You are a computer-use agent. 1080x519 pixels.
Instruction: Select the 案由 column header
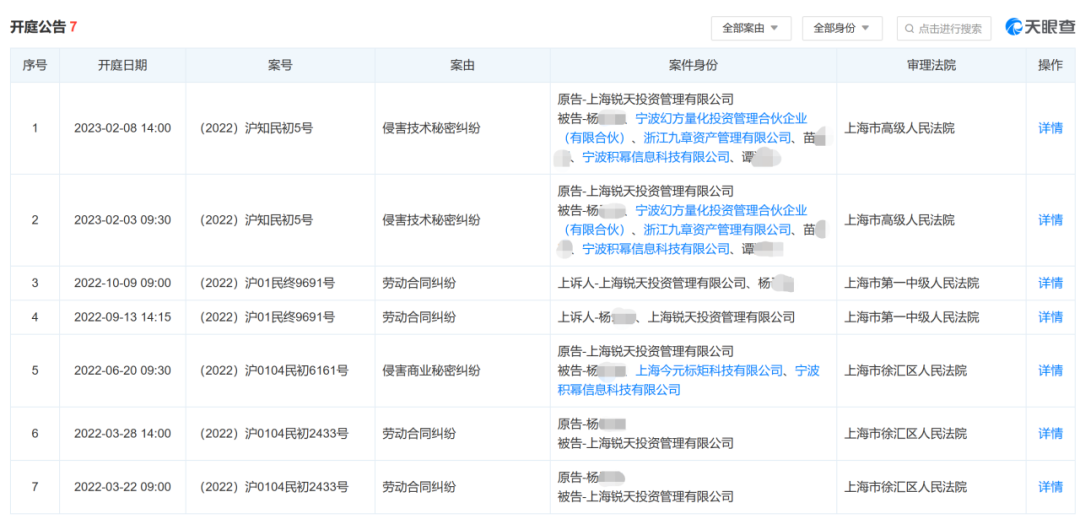pos(462,65)
